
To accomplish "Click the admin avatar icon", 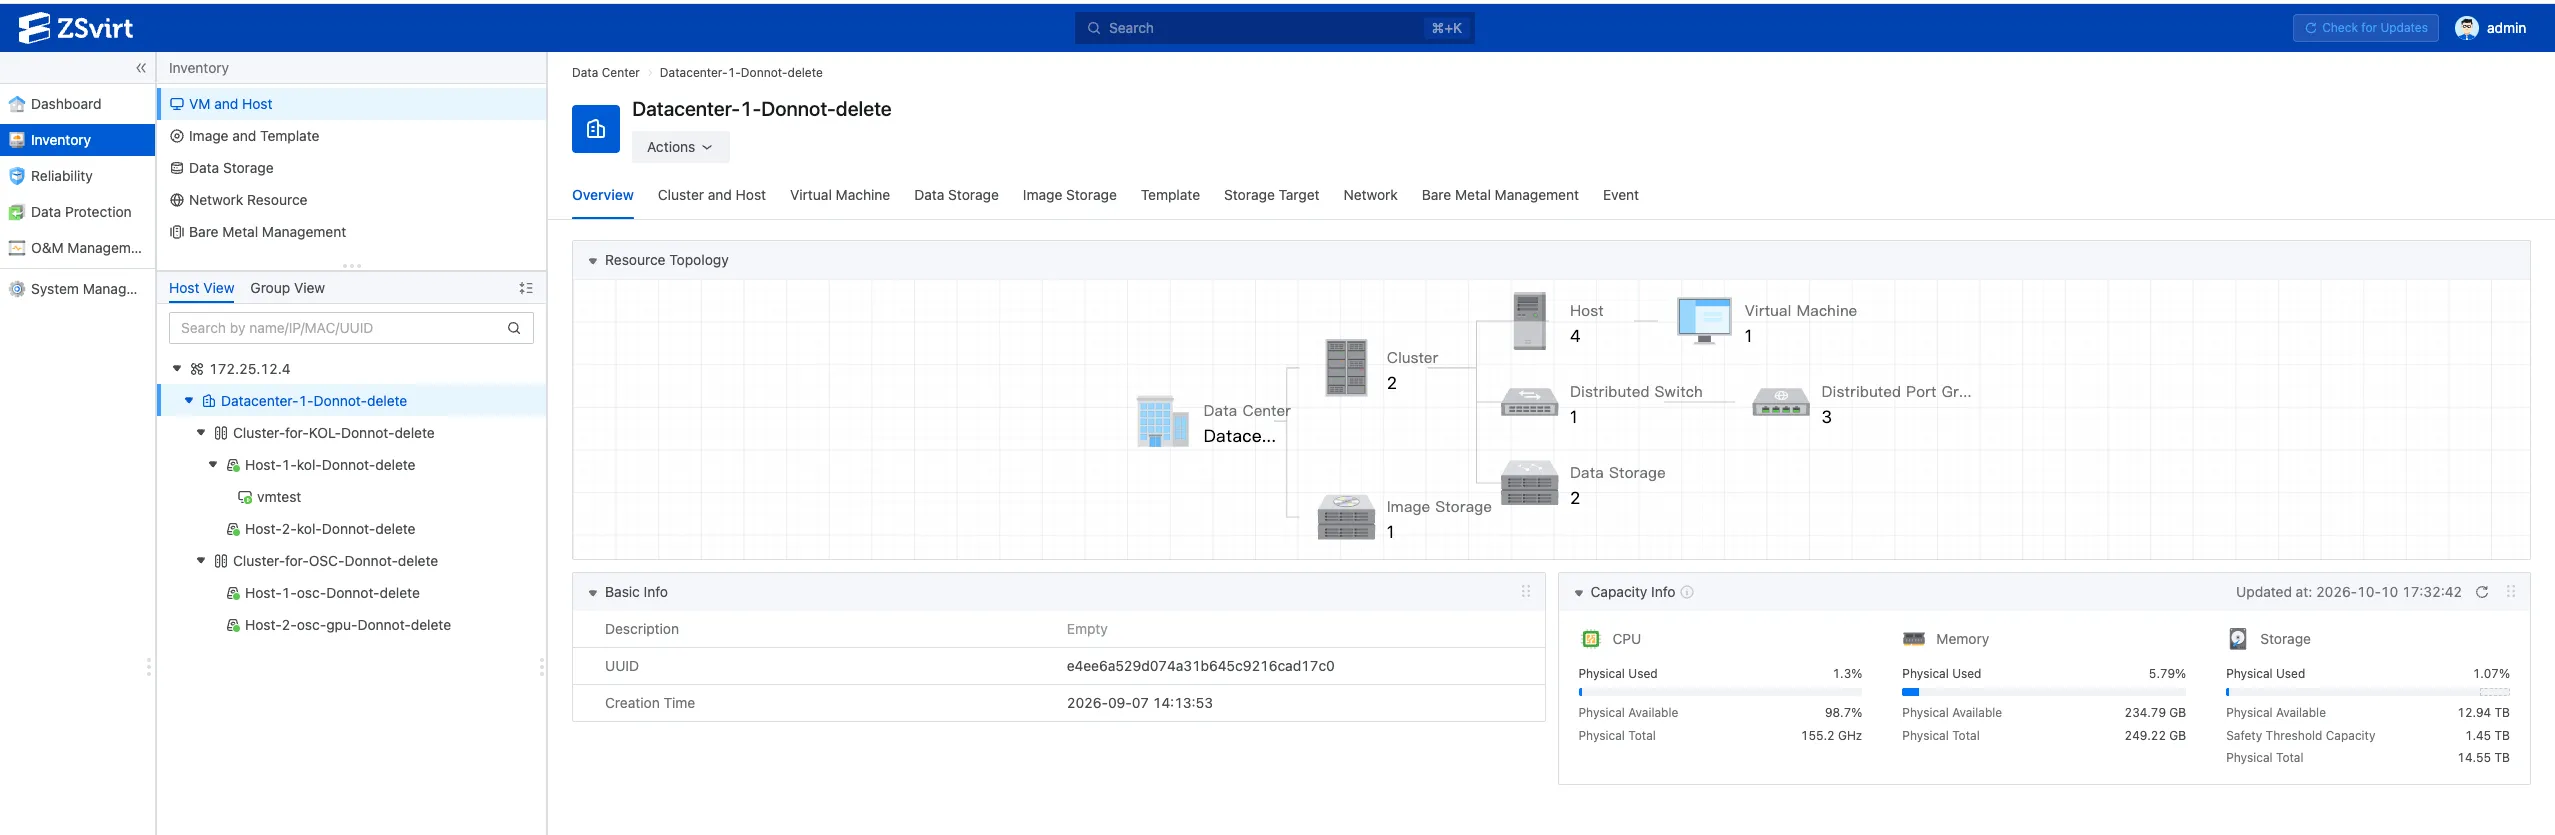I will pyautogui.click(x=2467, y=28).
